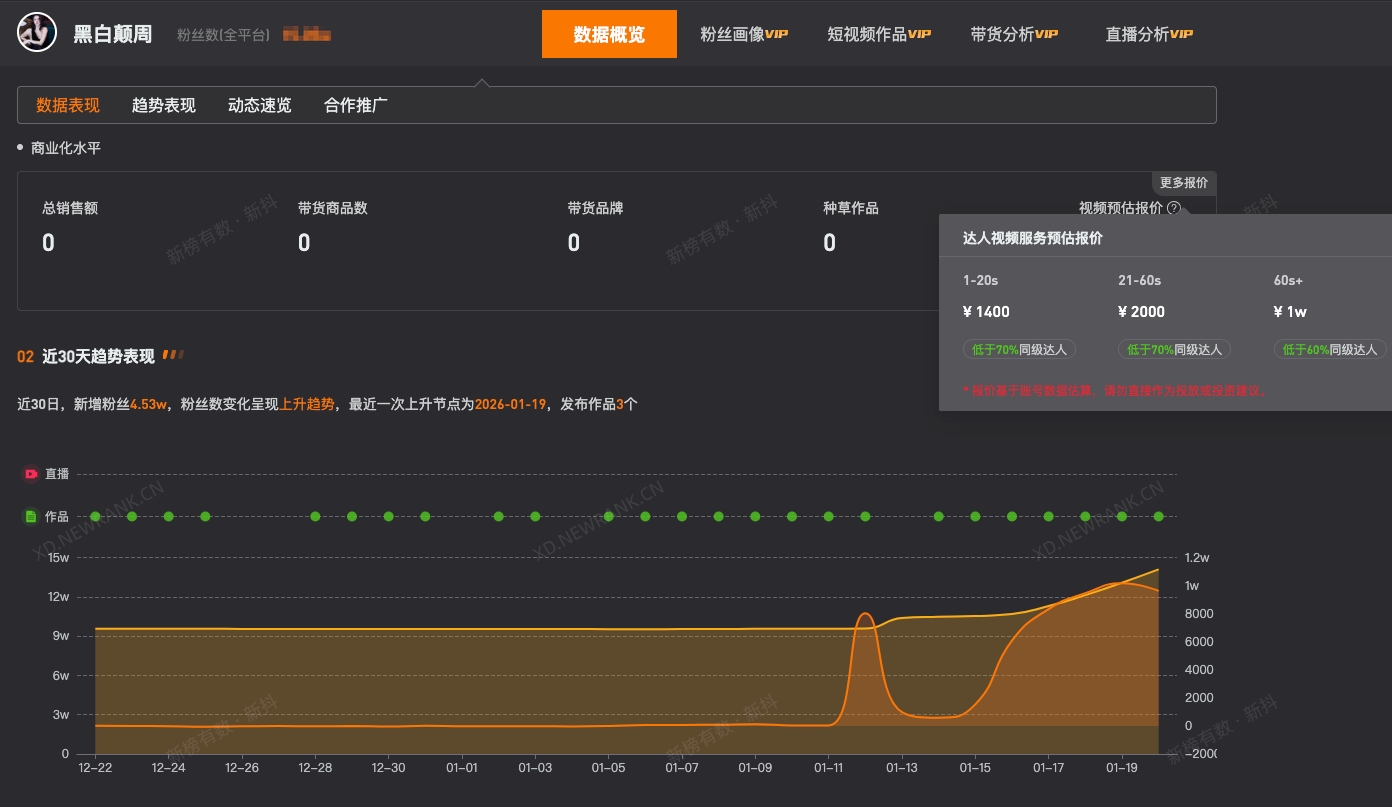Click the 2026-01-19 rising node date link
Viewport: 1392px width, 807px height.
(x=510, y=404)
